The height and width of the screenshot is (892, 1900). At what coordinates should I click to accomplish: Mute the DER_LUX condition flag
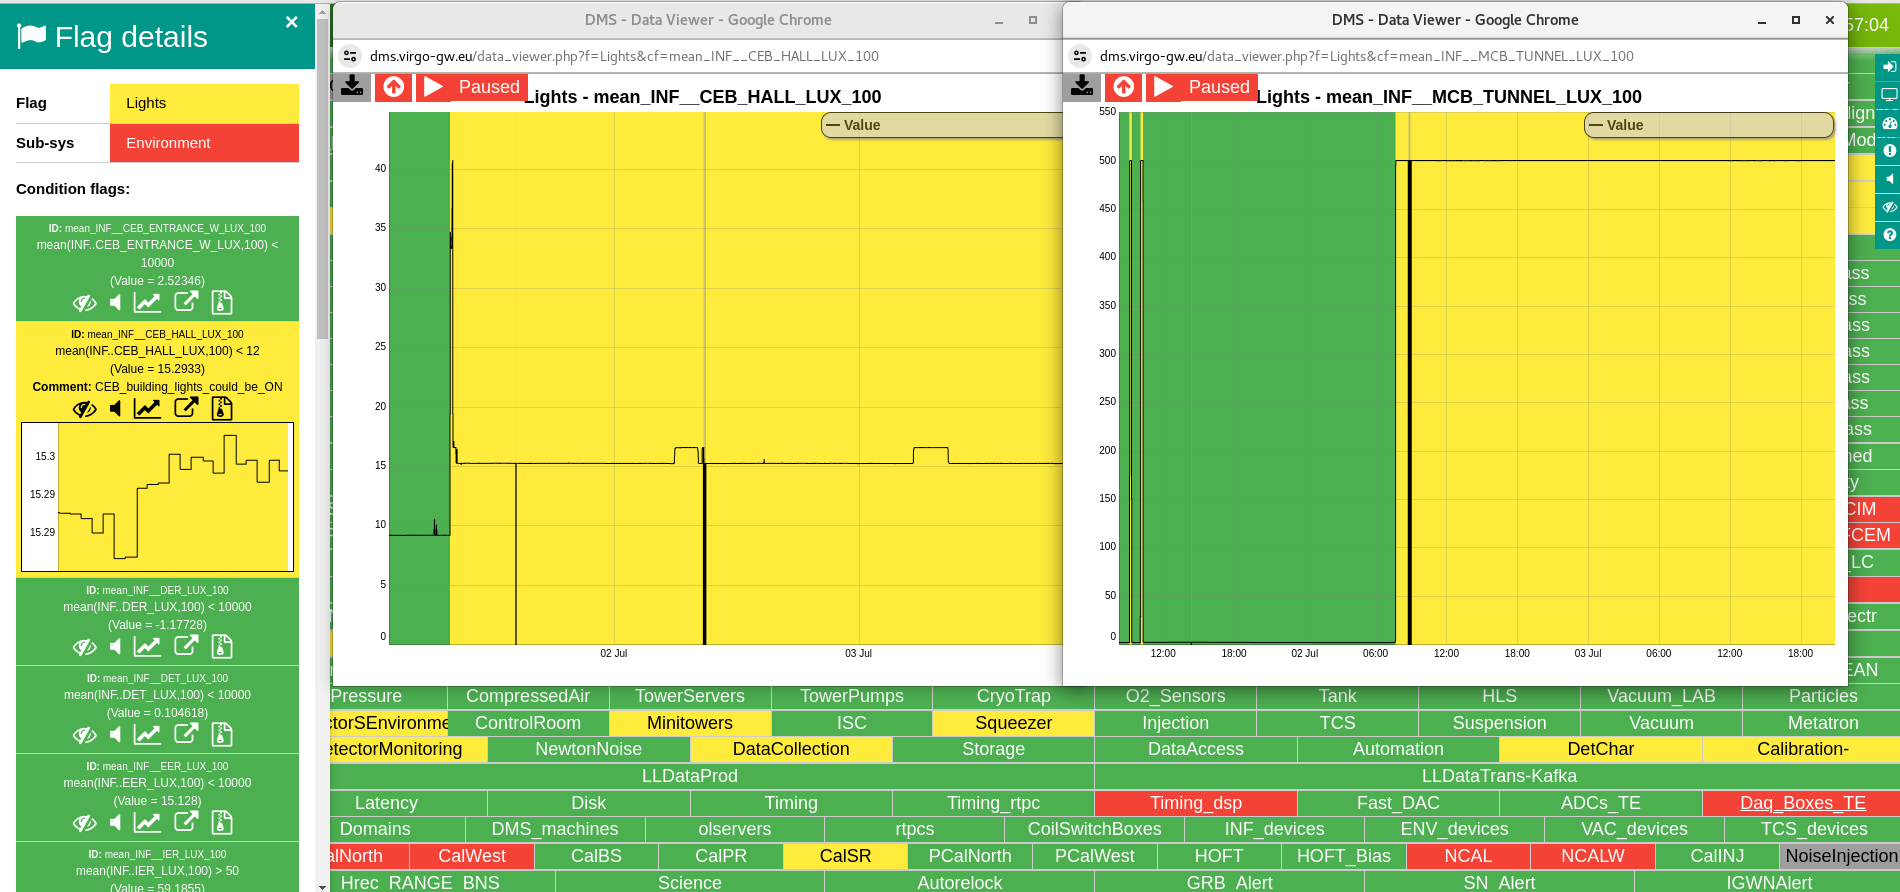[x=116, y=646]
